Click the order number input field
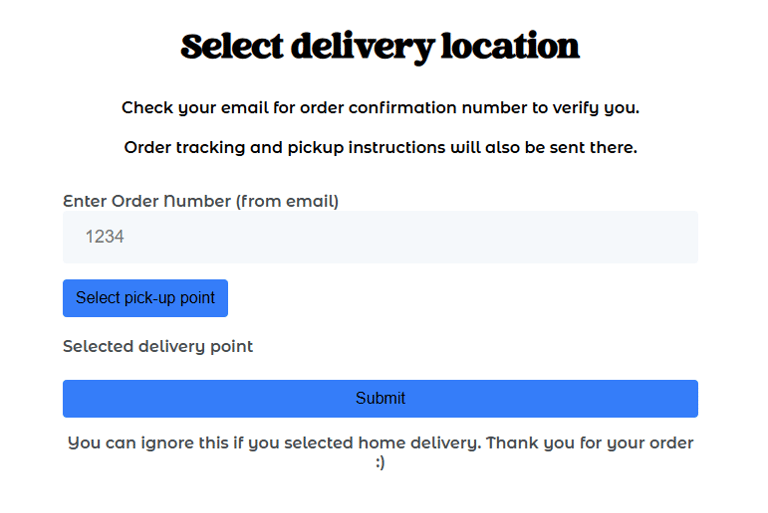Viewport: 768px width, 513px height. [x=380, y=237]
